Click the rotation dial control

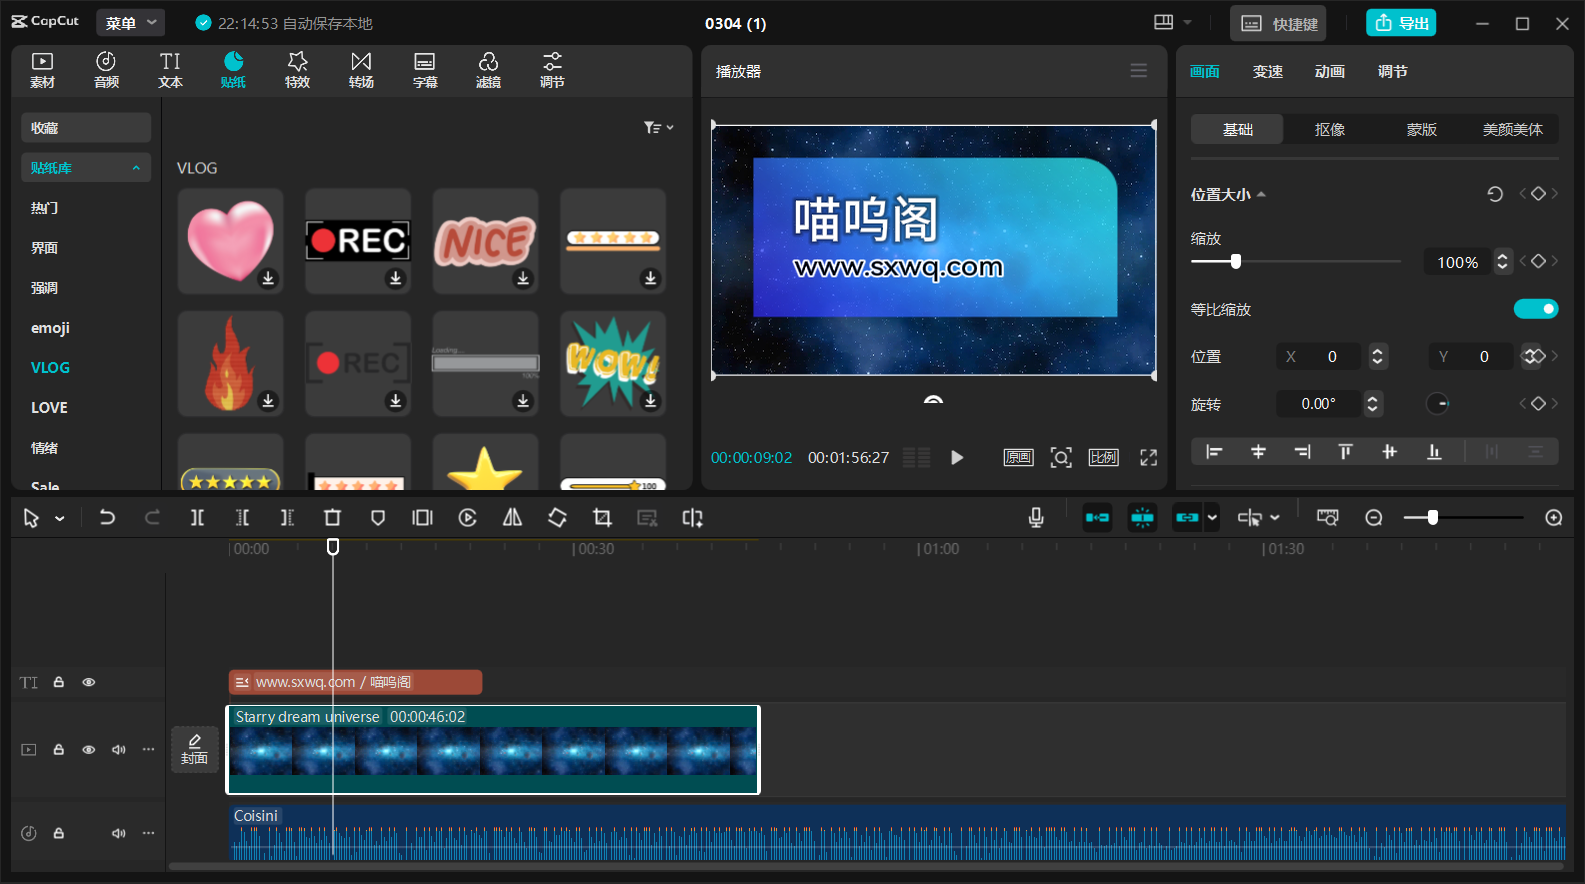(1437, 404)
